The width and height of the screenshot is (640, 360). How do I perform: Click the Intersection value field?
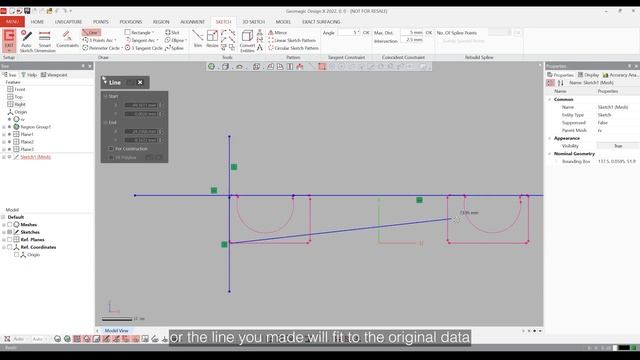(412, 40)
